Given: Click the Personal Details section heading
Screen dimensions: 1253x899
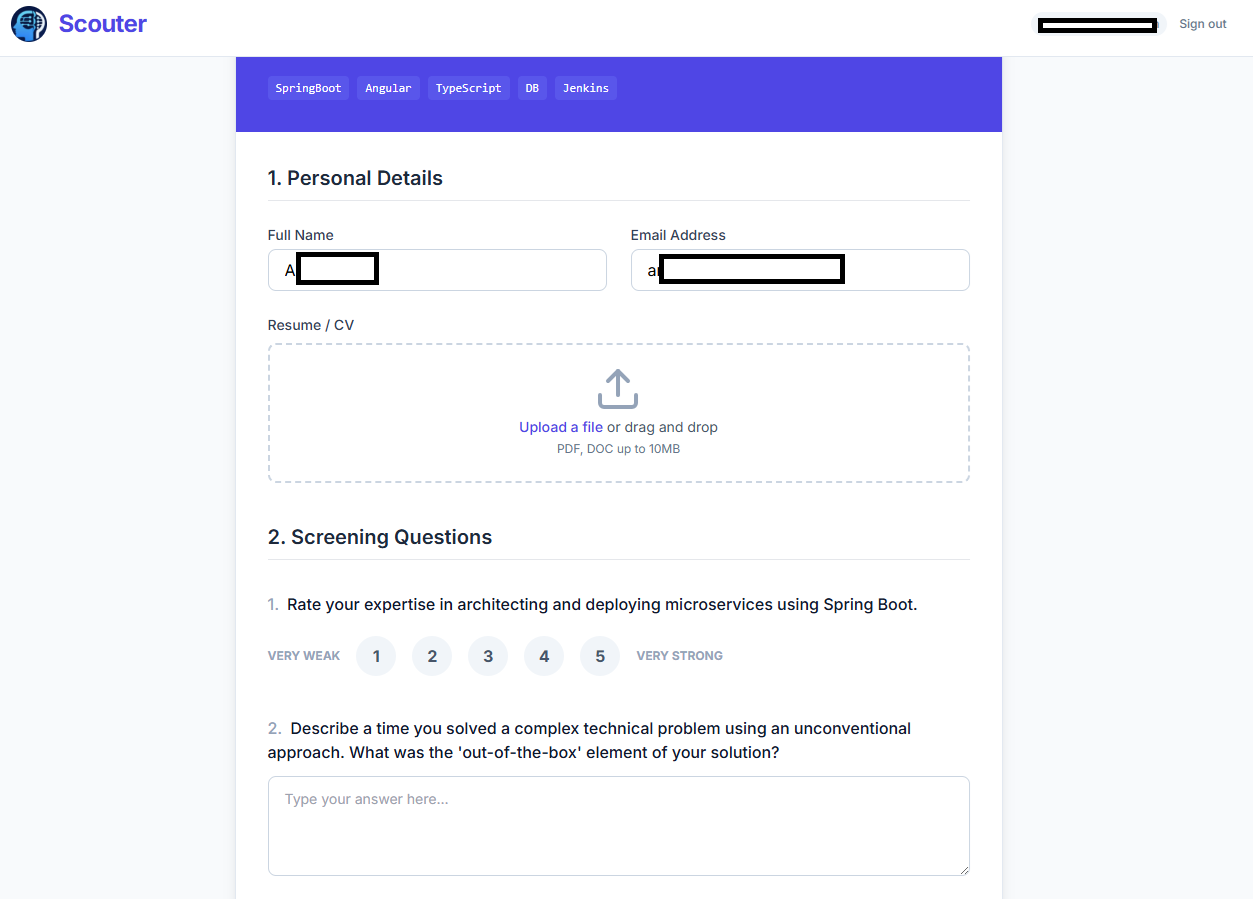Looking at the screenshot, I should pyautogui.click(x=355, y=177).
